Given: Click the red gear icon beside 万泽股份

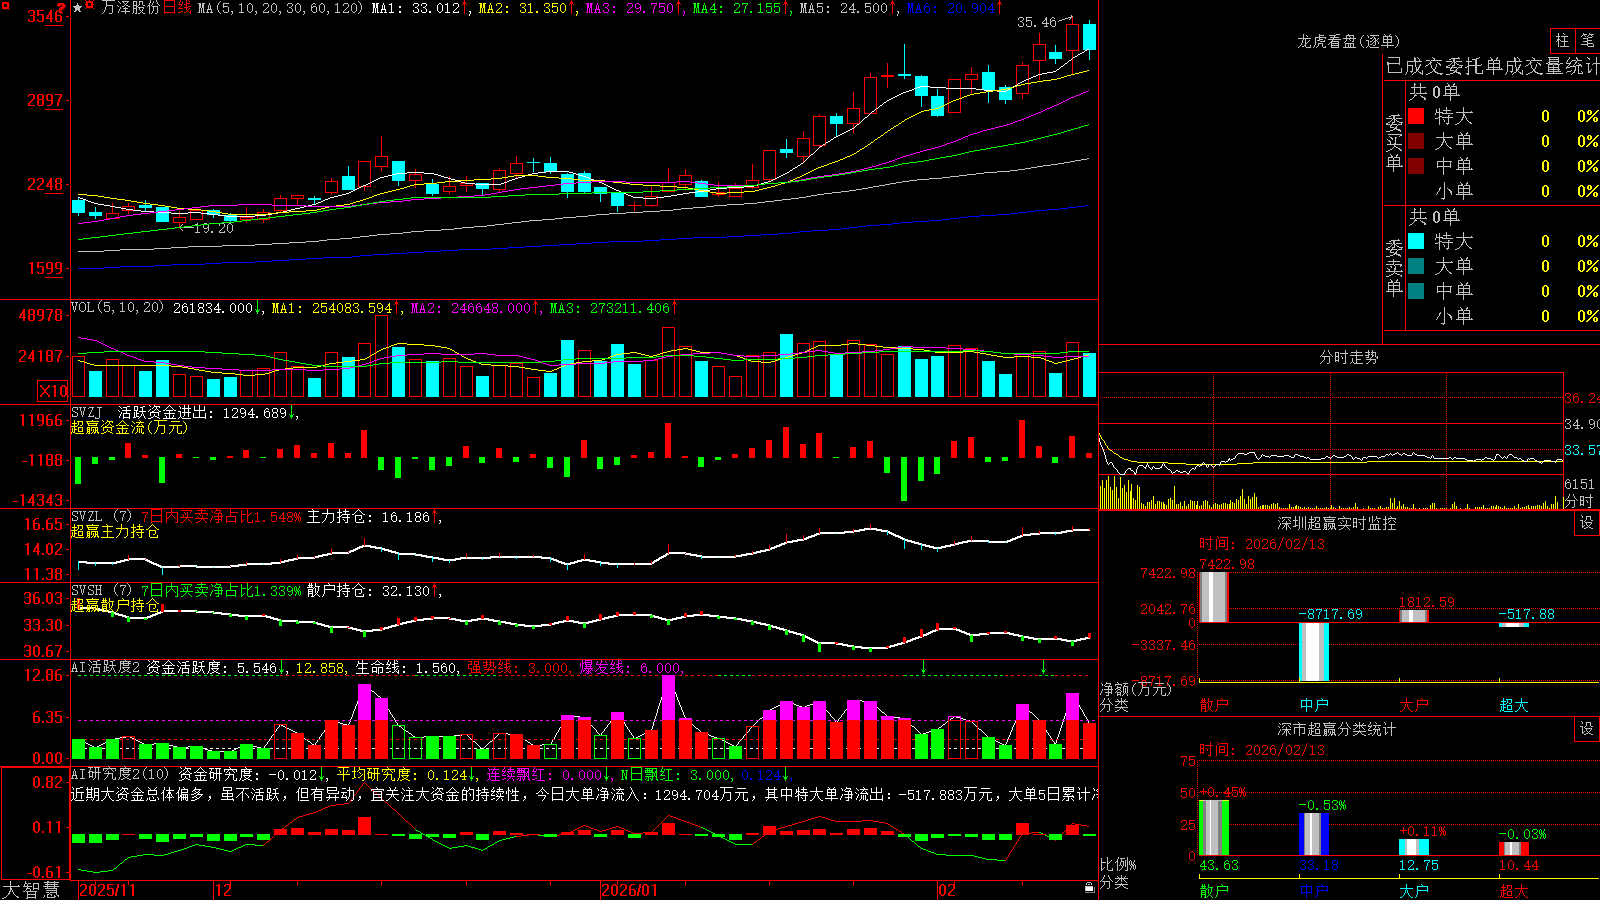Looking at the screenshot, I should [90, 7].
